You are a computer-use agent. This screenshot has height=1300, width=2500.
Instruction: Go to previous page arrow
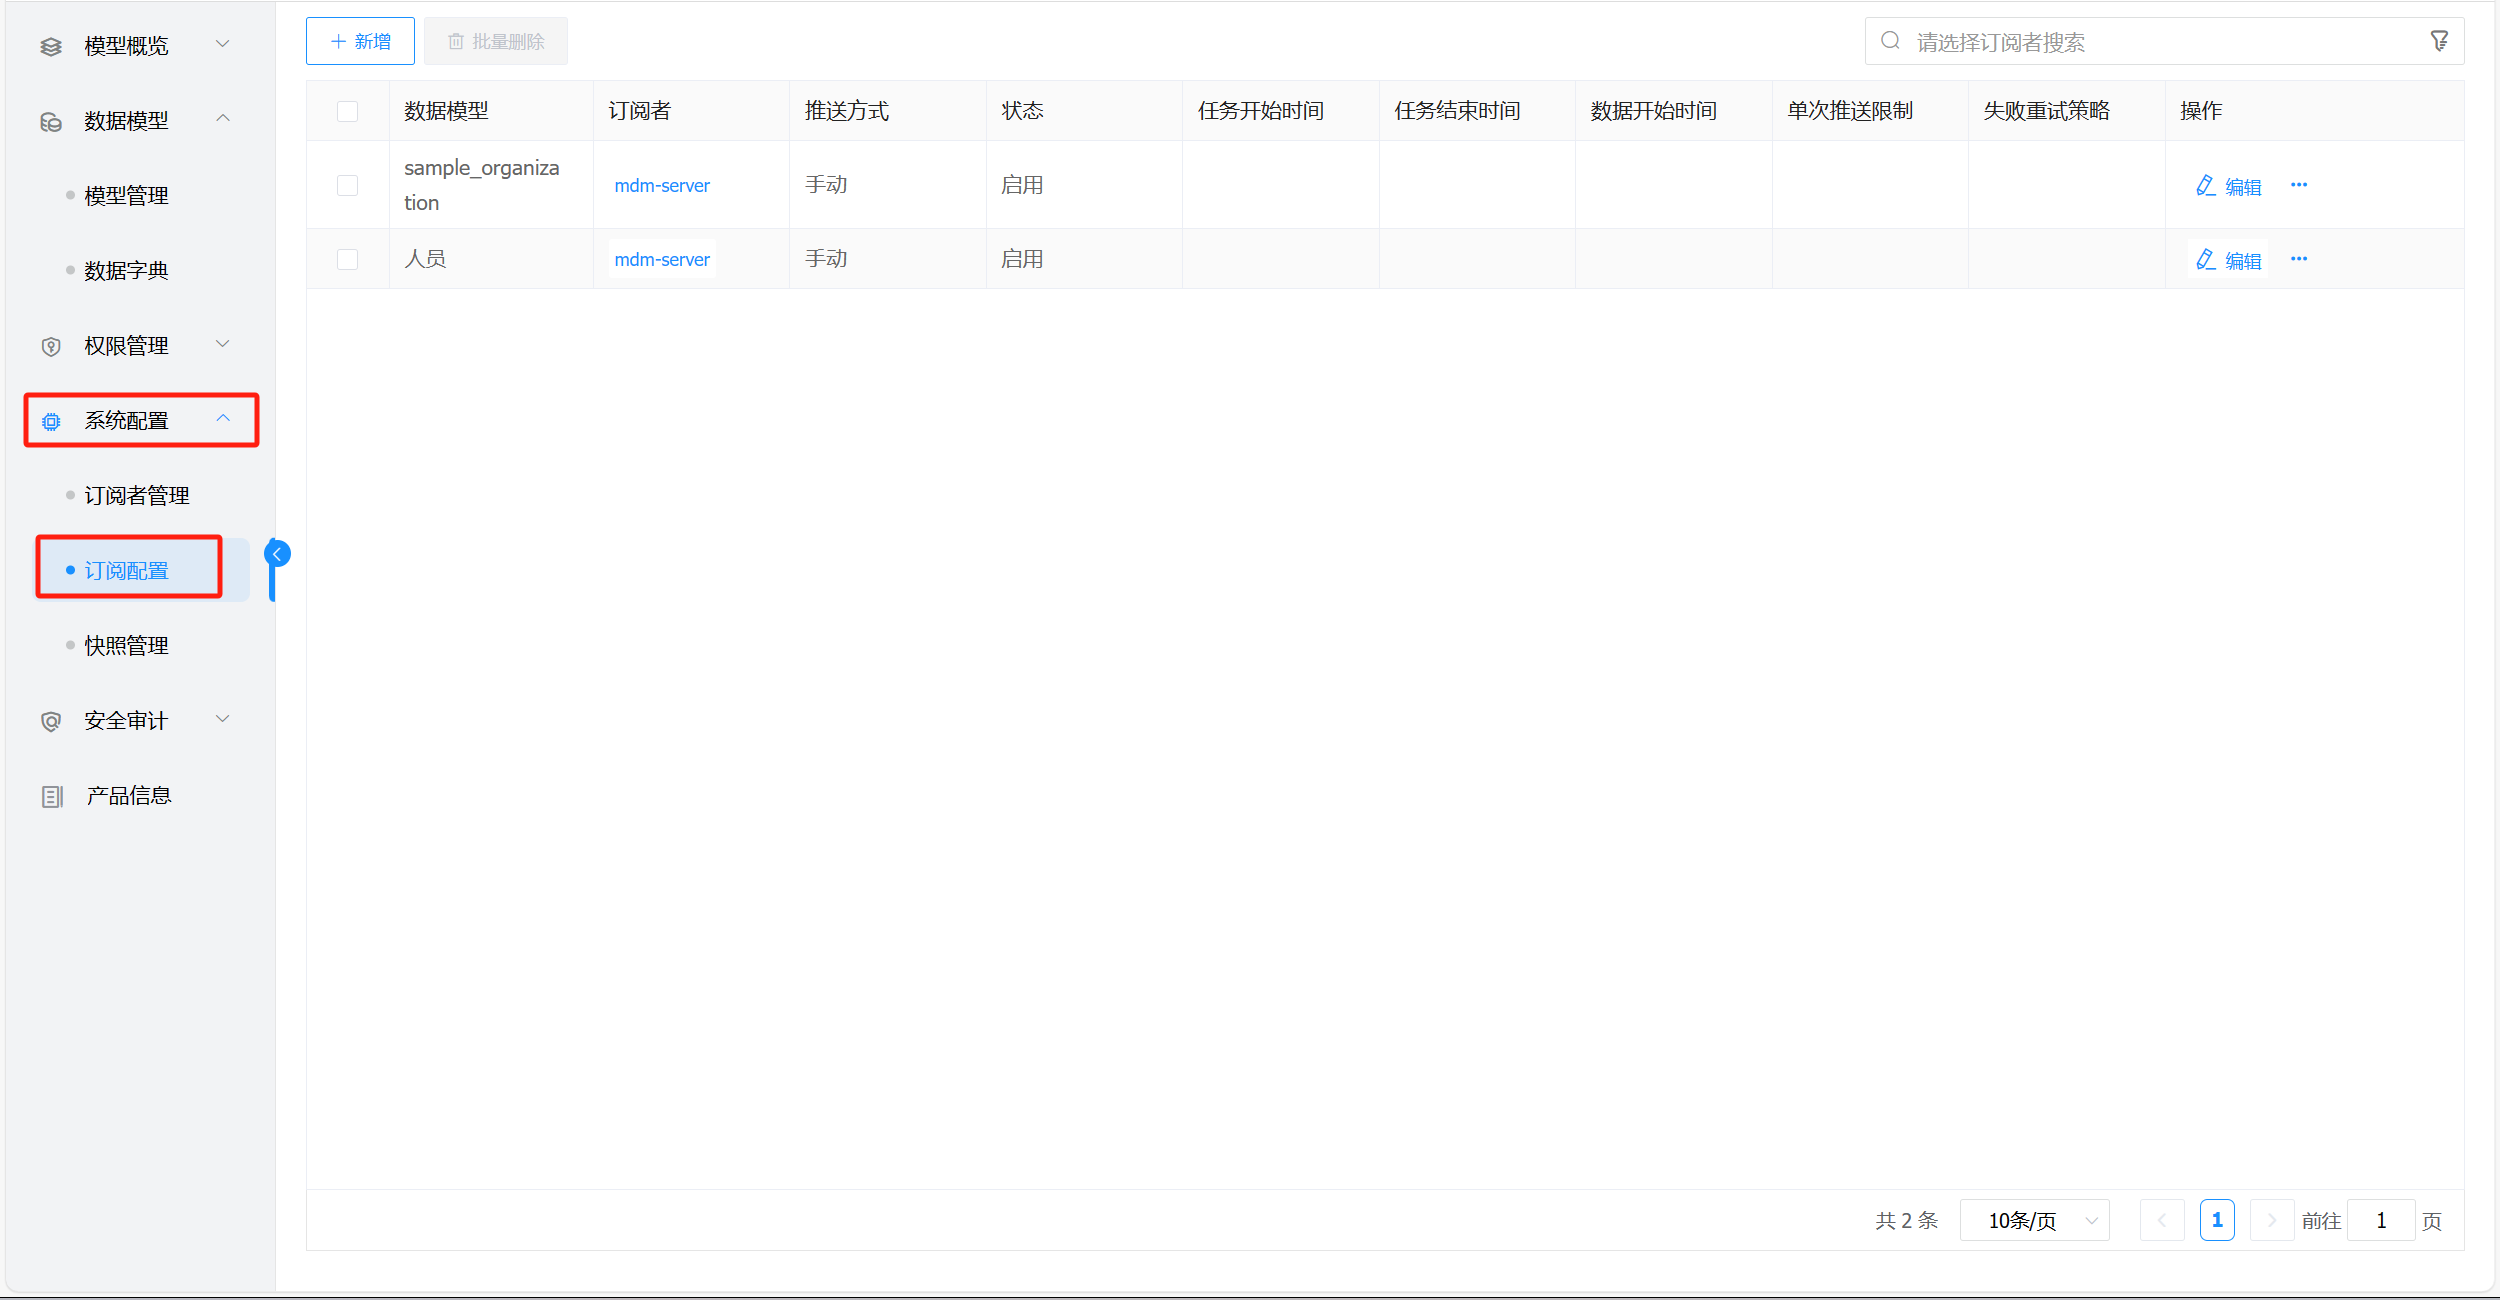click(2162, 1220)
